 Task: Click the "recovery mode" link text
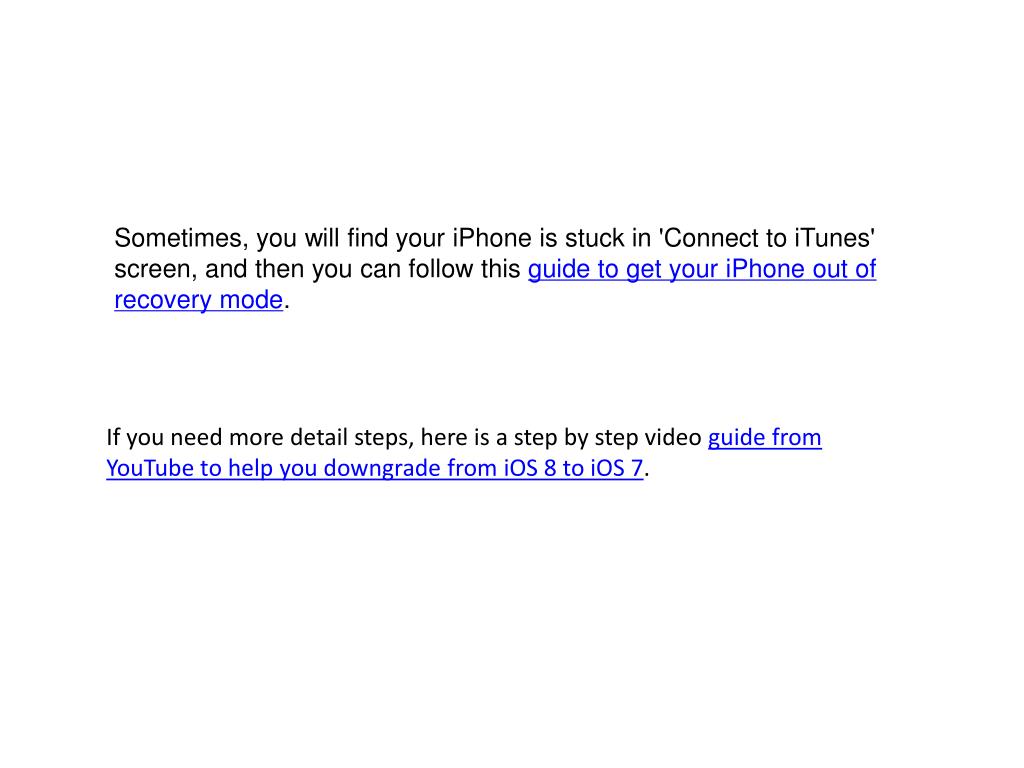[199, 300]
